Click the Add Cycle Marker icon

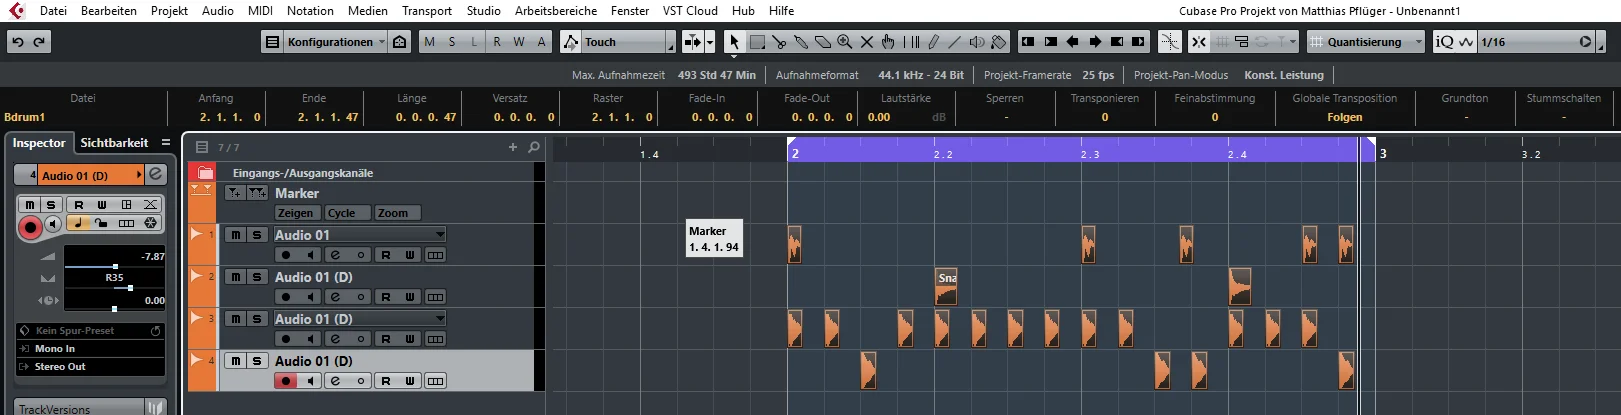[257, 193]
